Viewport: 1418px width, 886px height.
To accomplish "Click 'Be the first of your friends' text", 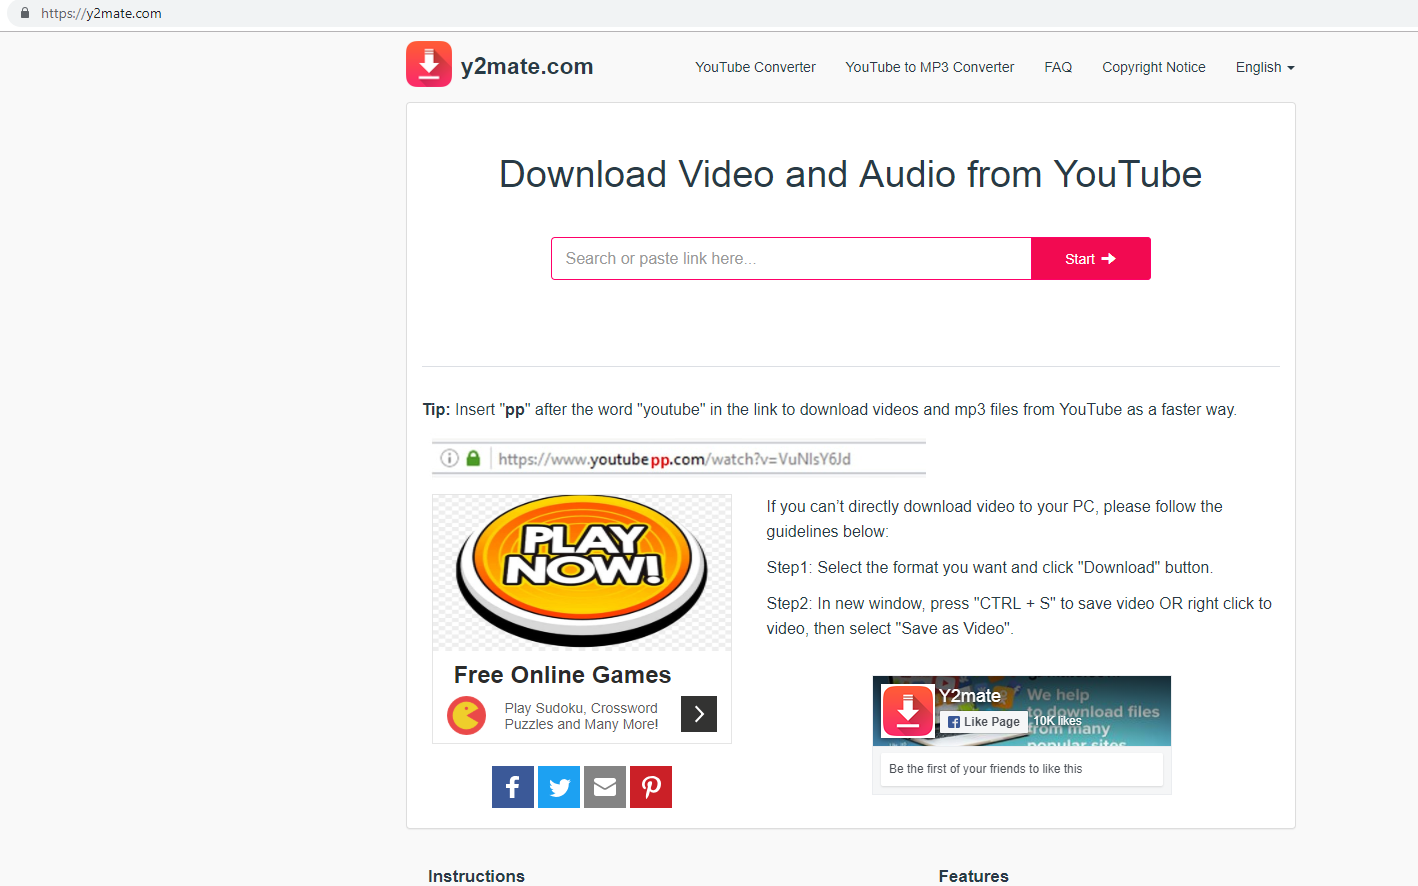I will (985, 769).
